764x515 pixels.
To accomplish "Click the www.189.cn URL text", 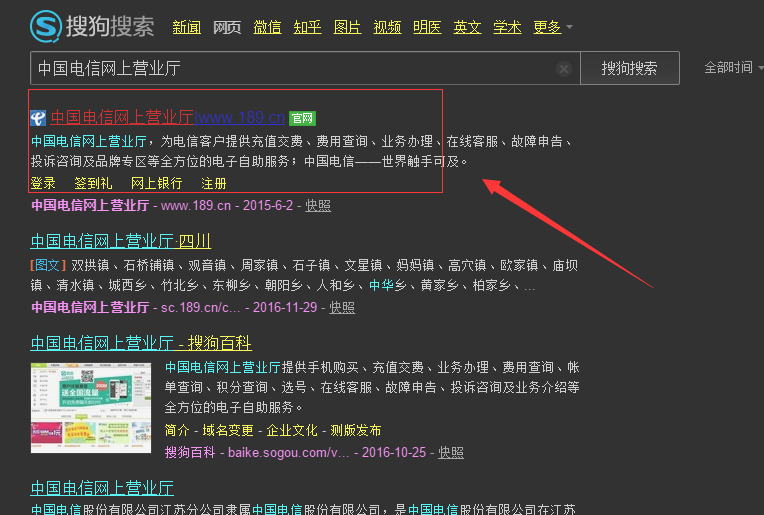I will (x=196, y=206).
